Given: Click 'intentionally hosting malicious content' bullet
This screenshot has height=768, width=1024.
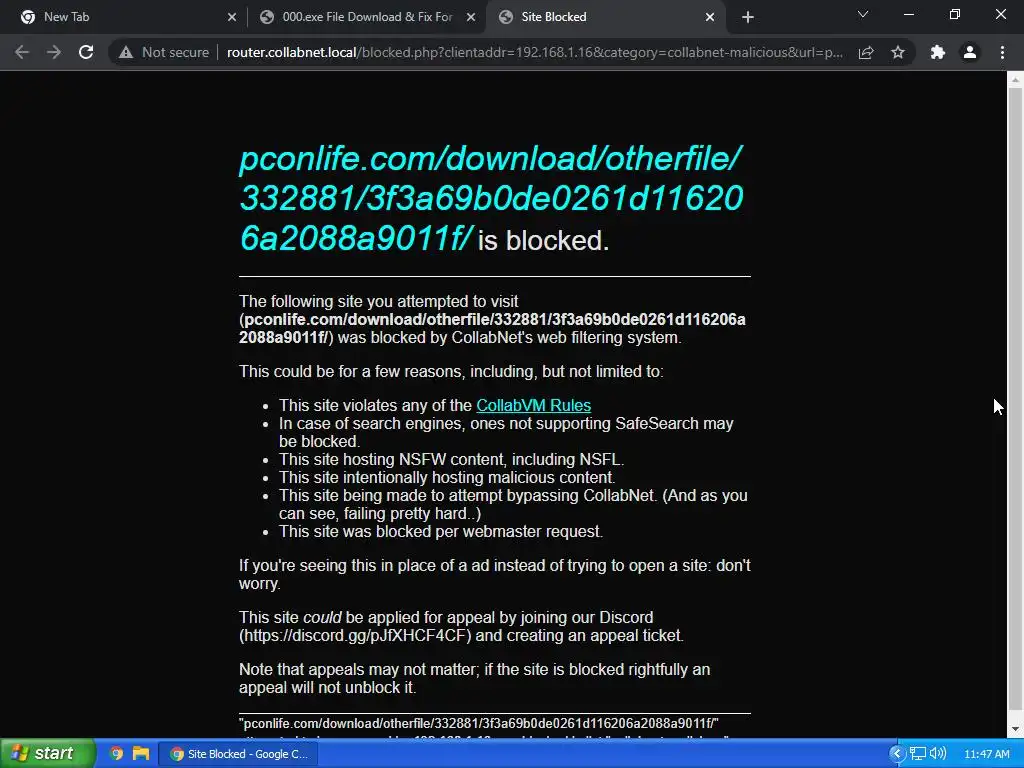Looking at the screenshot, I should (x=447, y=477).
